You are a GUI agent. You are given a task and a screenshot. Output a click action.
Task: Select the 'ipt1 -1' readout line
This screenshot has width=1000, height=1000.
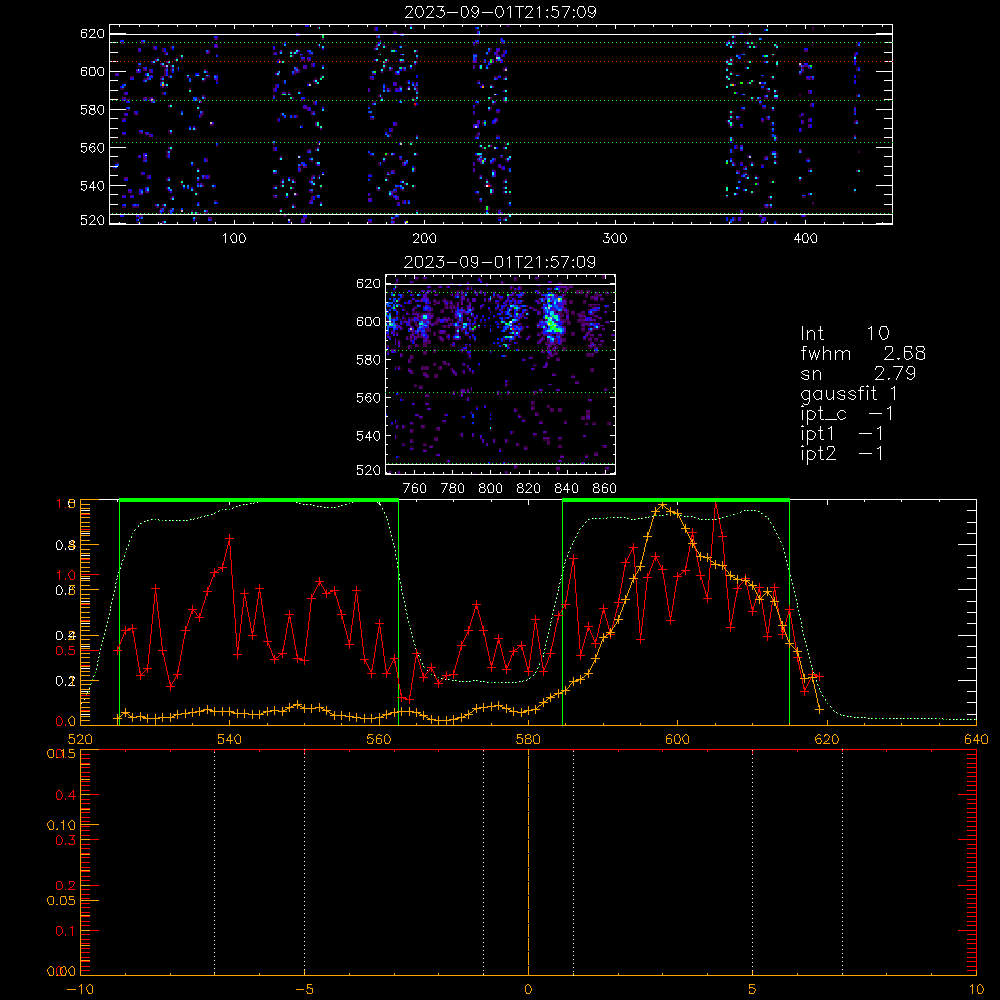[842, 434]
